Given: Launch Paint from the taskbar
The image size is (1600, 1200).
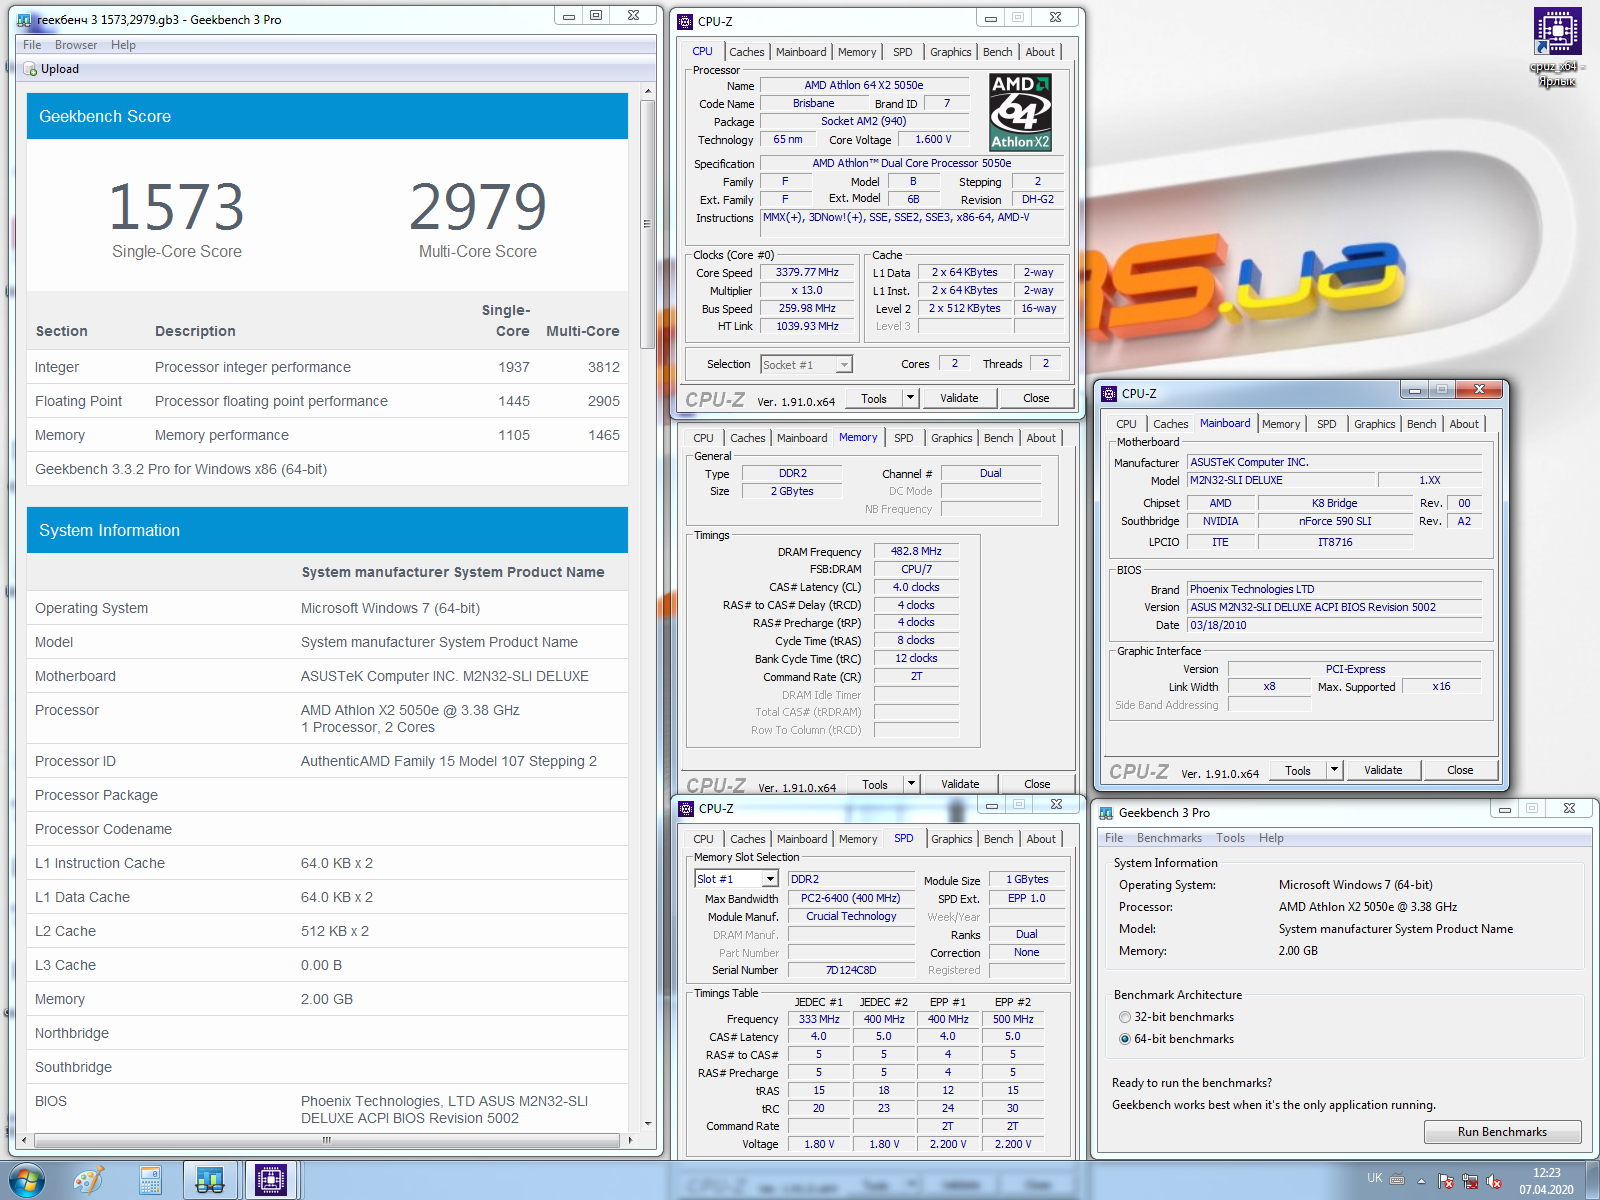Looking at the screenshot, I should [x=89, y=1181].
